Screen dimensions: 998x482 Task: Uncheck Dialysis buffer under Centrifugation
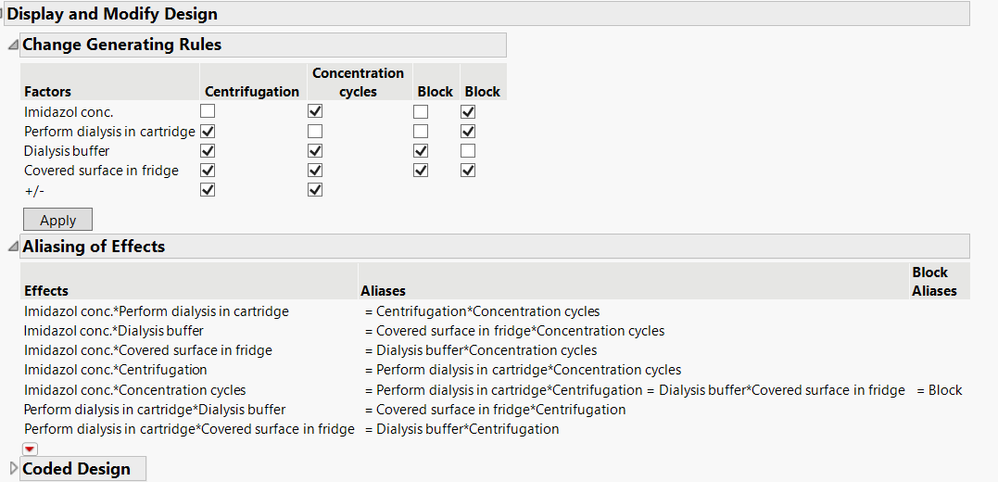coord(208,151)
